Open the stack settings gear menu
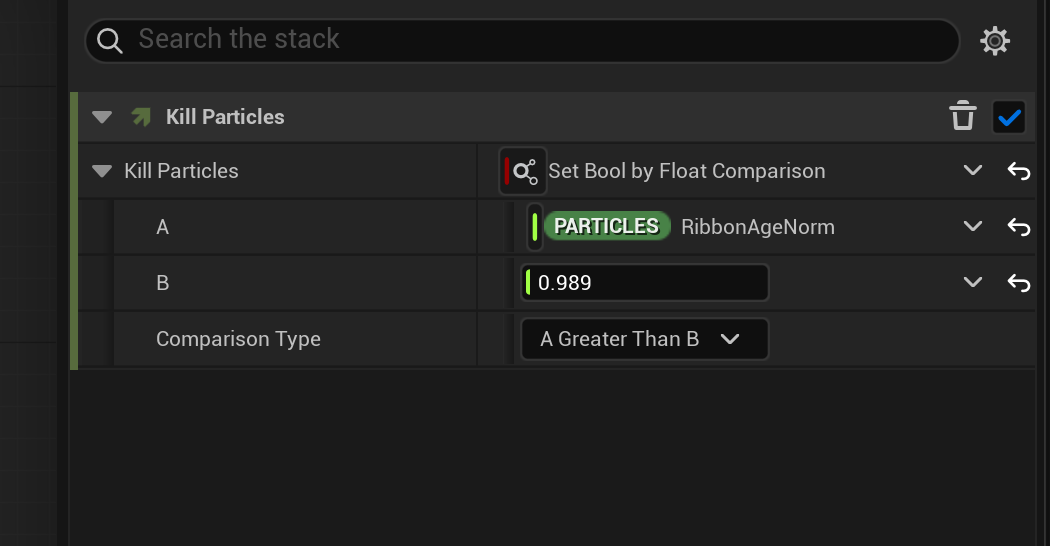 tap(994, 41)
